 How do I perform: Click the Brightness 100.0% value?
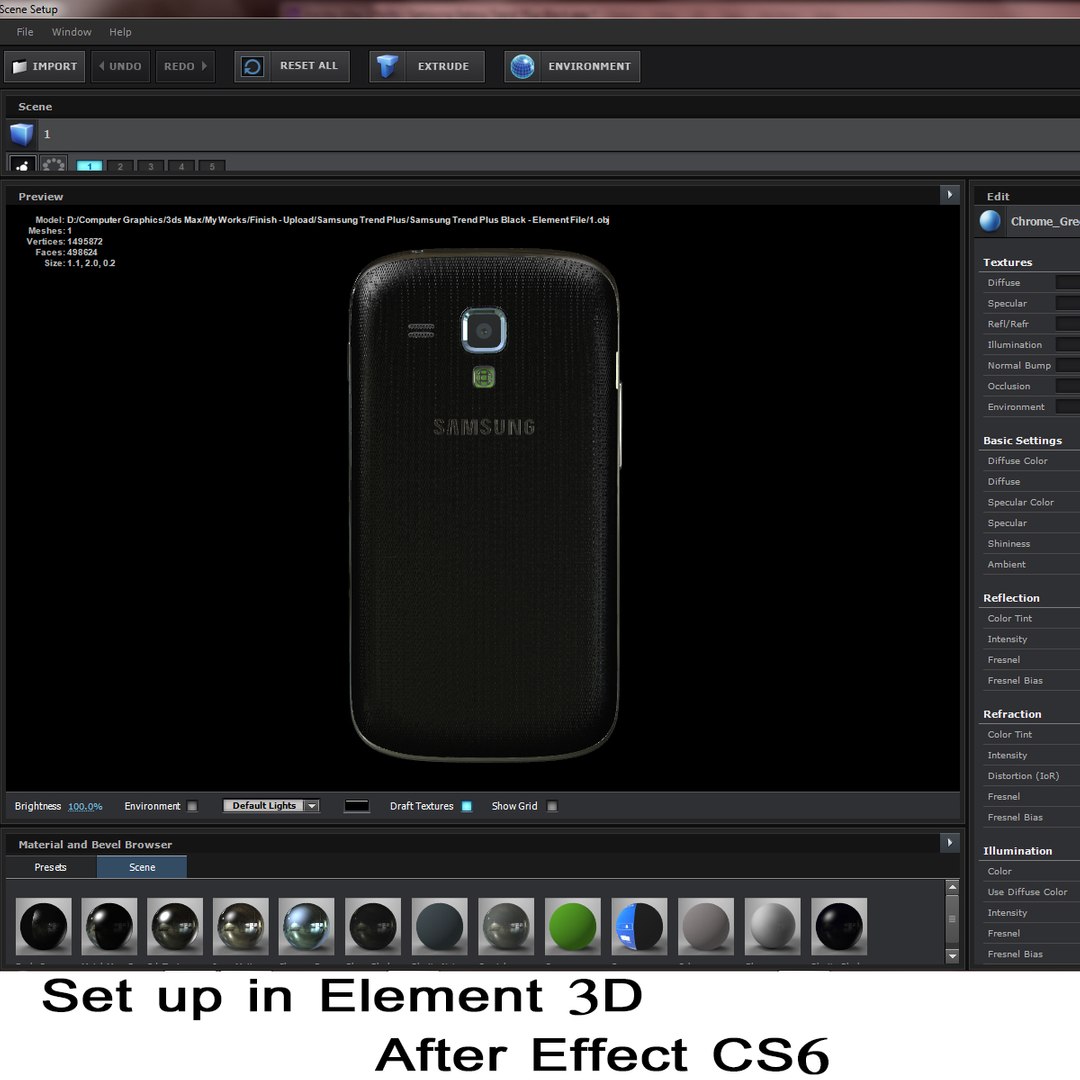coord(85,807)
